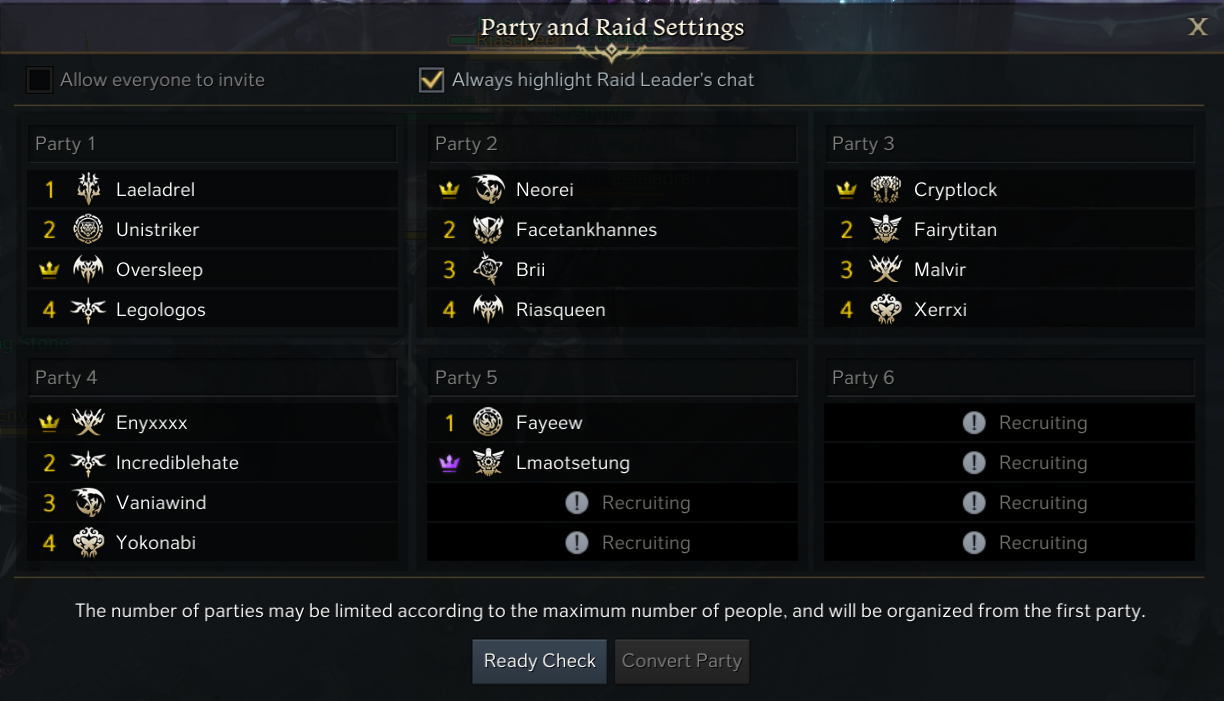Click the class icon beside Unistriker
1224x701 pixels.
(89, 229)
